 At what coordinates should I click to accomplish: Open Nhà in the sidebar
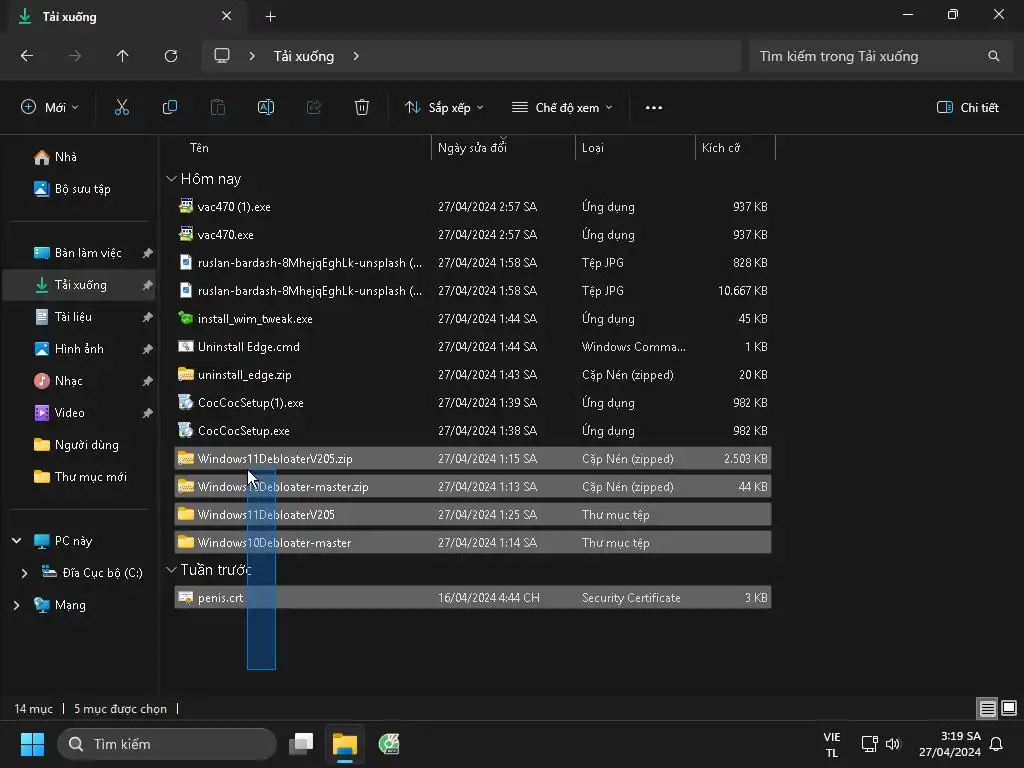[78, 157]
